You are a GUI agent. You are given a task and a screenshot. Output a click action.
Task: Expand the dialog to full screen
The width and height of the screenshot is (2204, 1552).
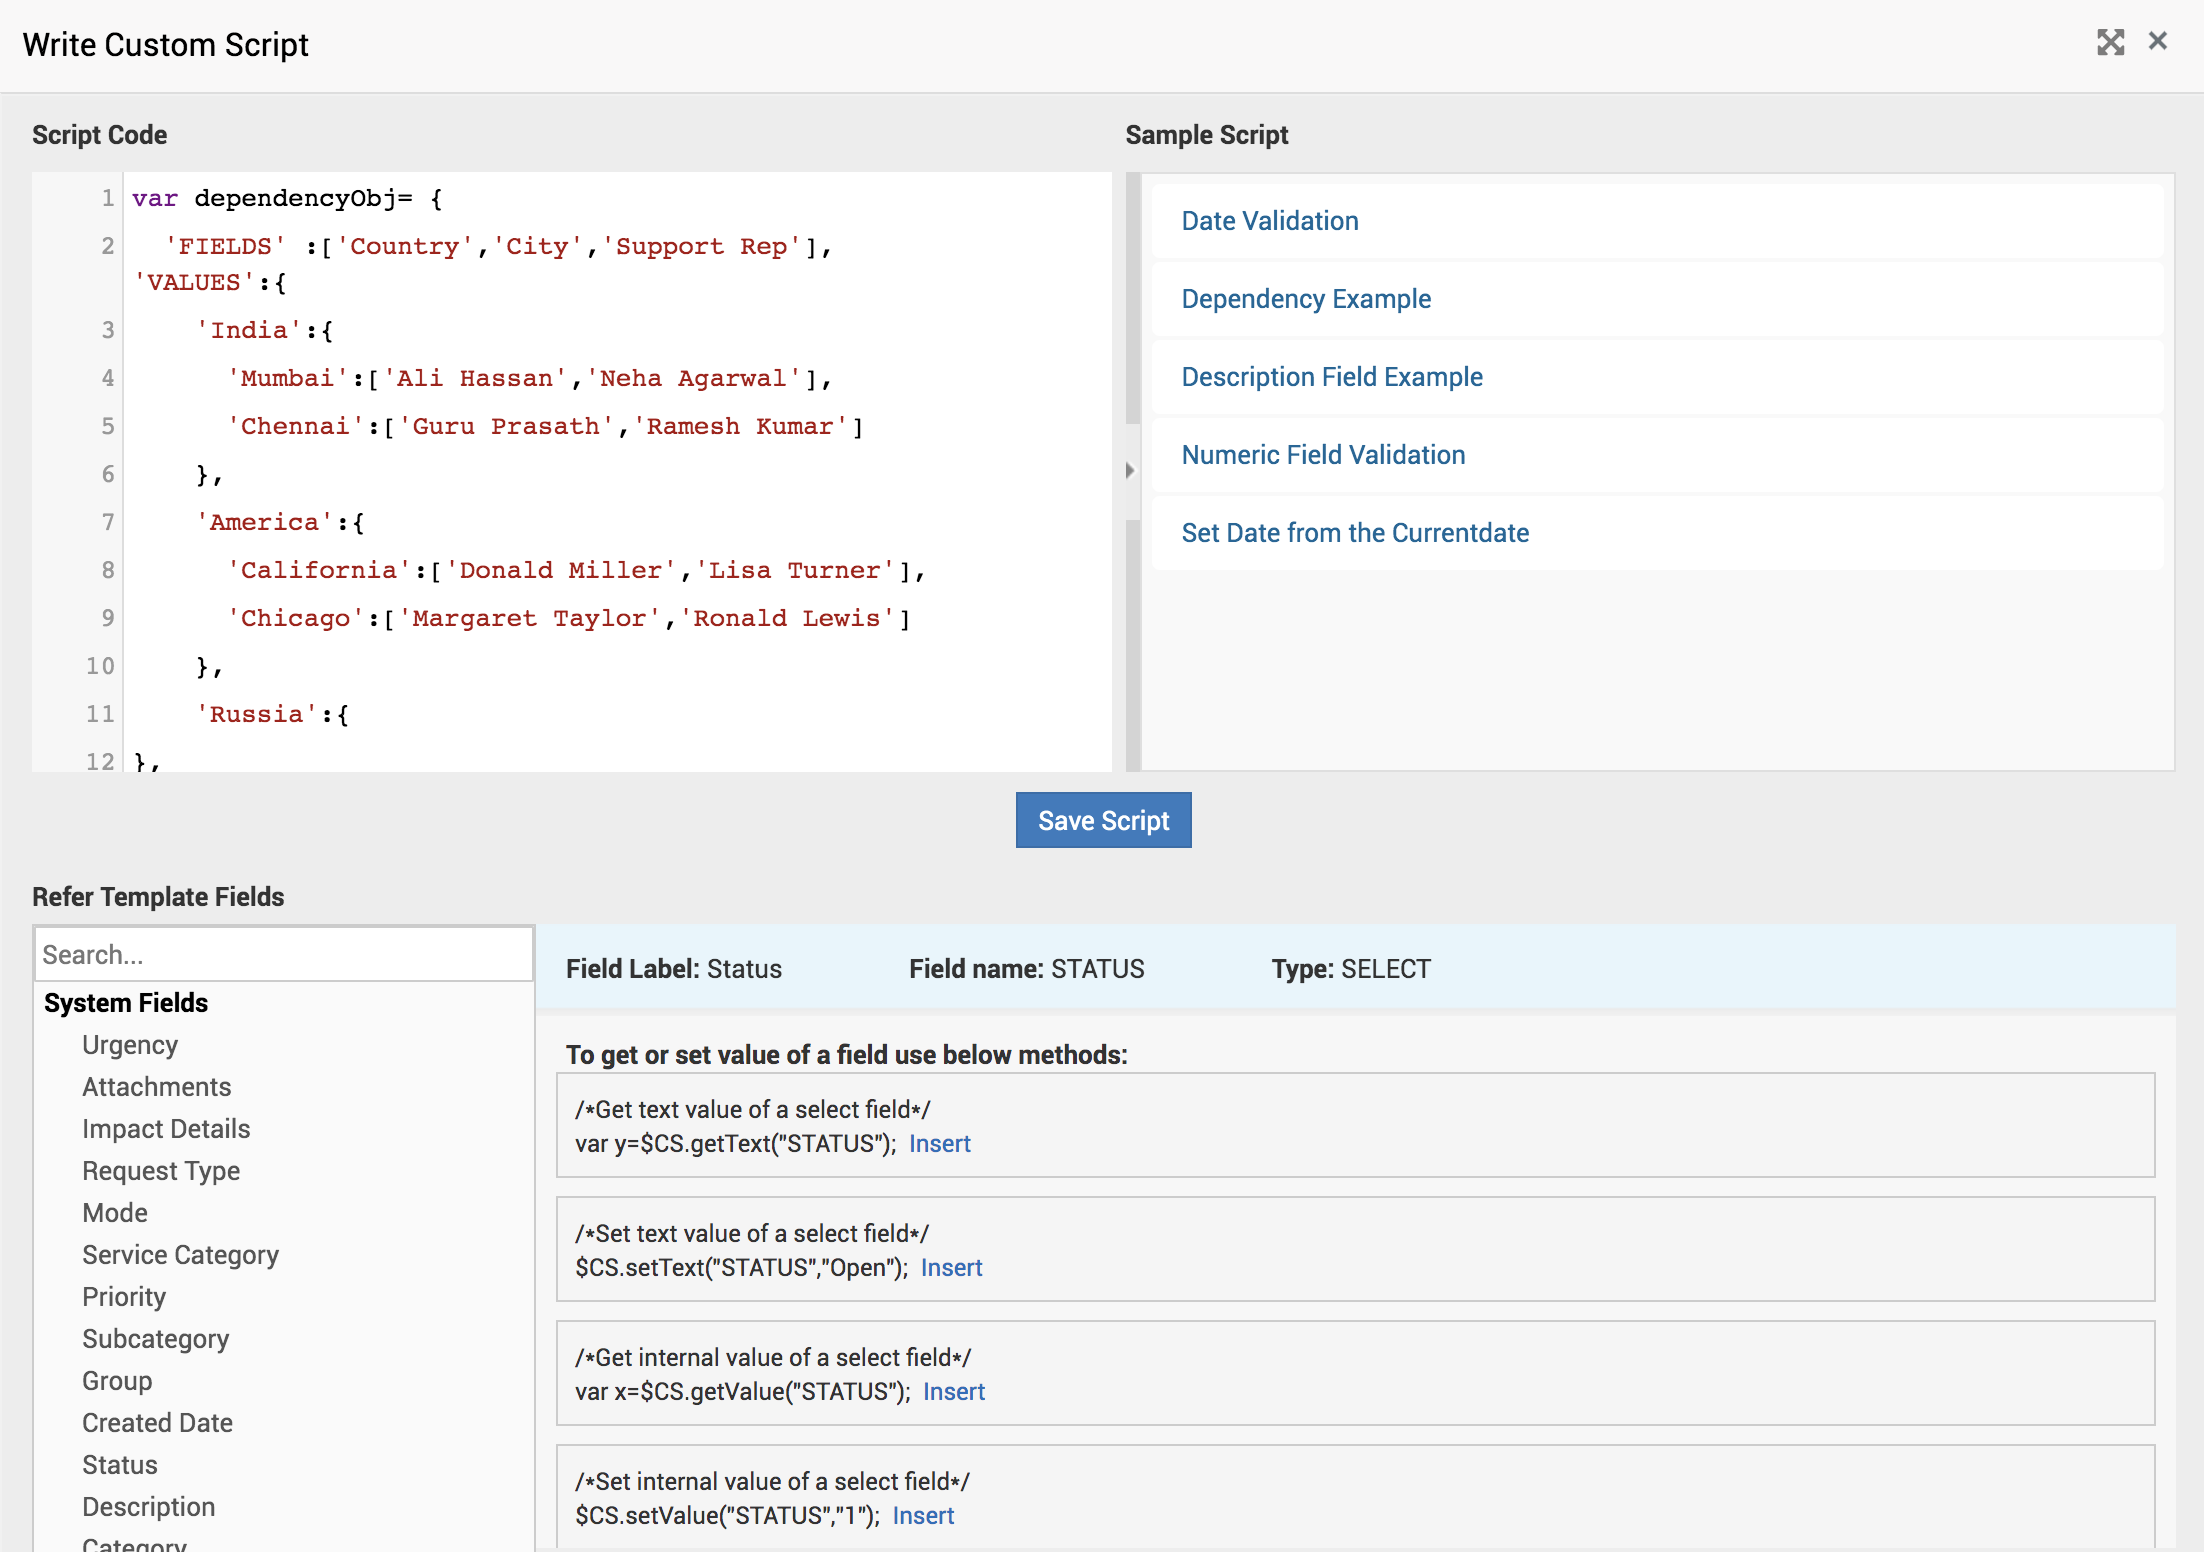pos(2110,42)
